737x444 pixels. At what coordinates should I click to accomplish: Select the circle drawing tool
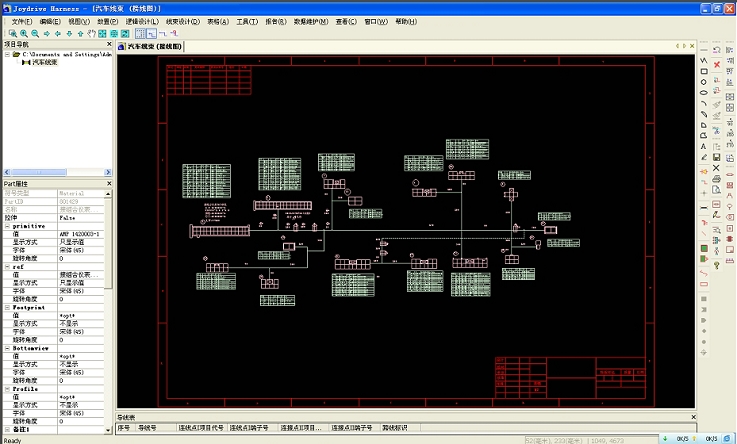[x=704, y=84]
